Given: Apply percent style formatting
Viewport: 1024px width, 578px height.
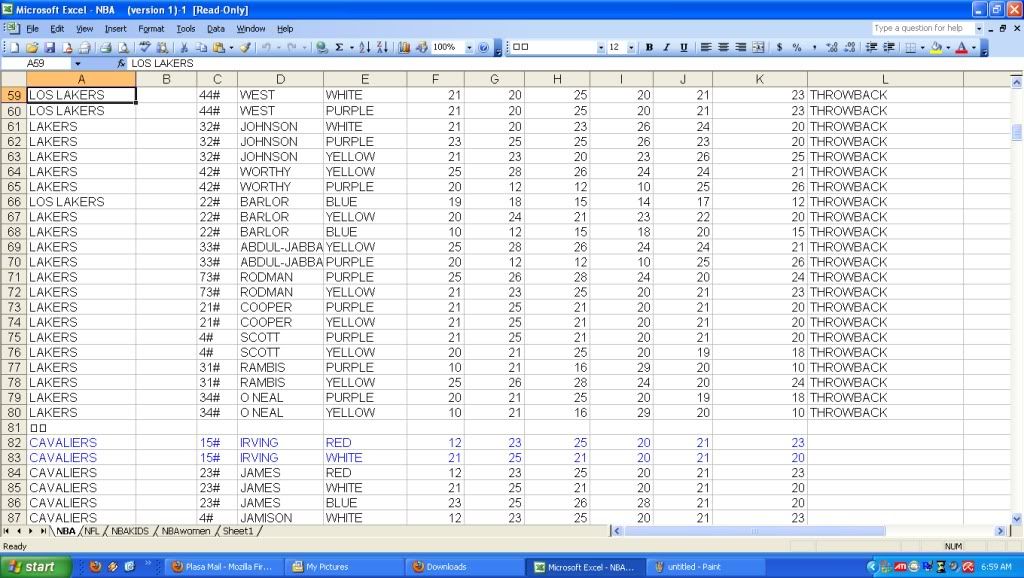Looking at the screenshot, I should click(797, 47).
